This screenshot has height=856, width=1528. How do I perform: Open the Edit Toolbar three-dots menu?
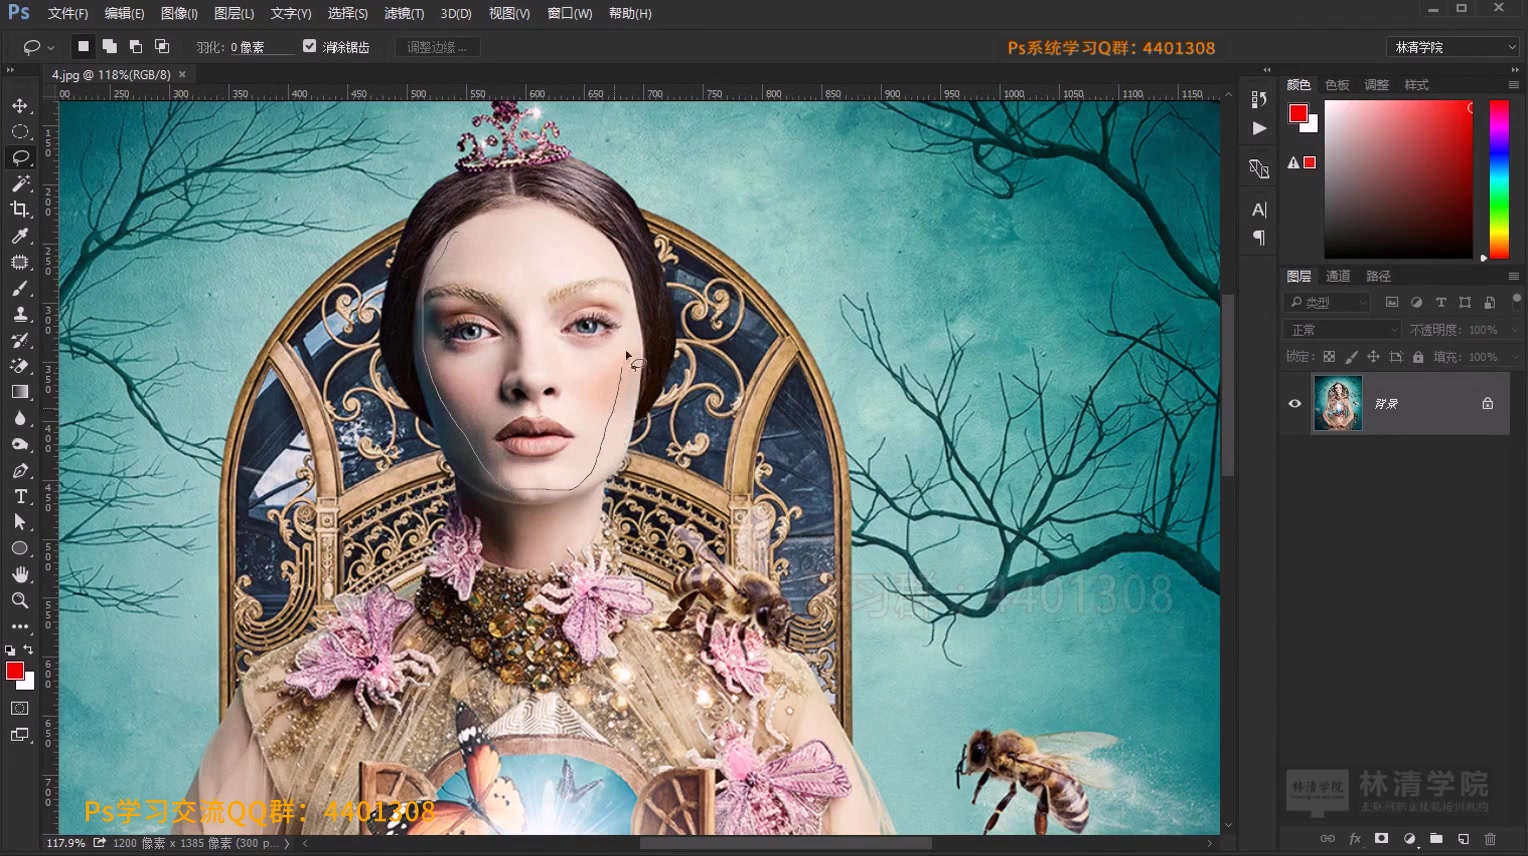click(x=20, y=626)
